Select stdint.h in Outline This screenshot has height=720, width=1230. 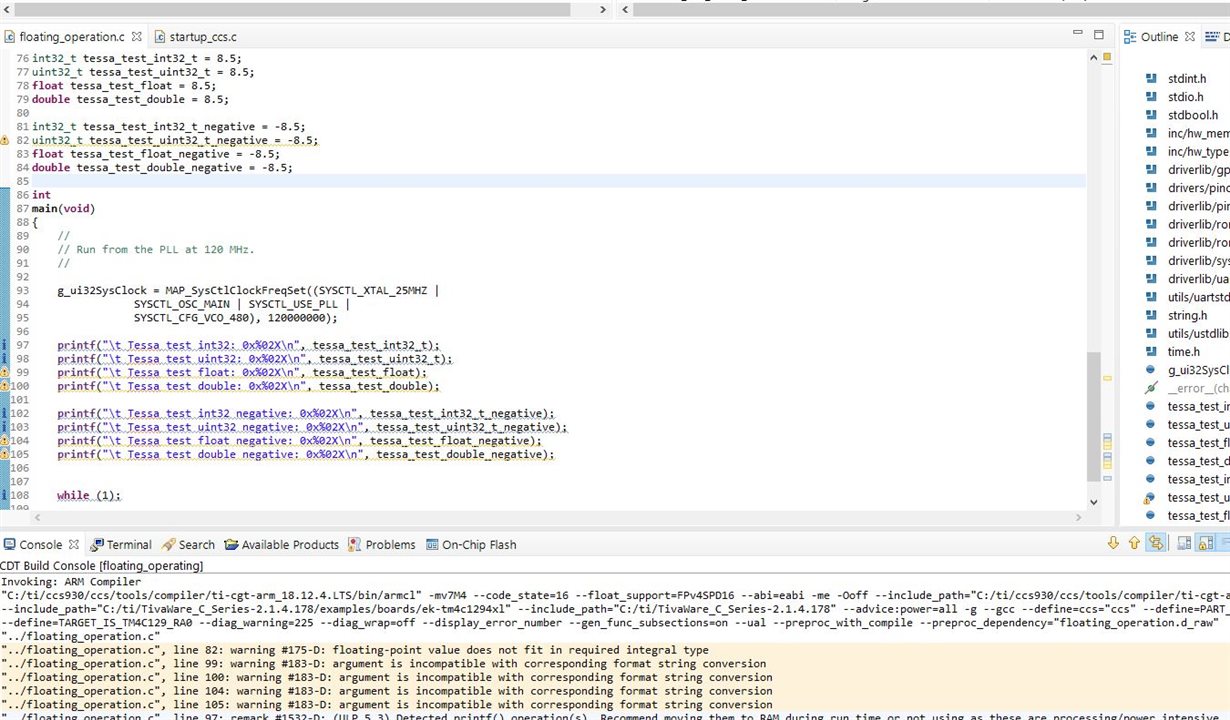click(x=1187, y=79)
